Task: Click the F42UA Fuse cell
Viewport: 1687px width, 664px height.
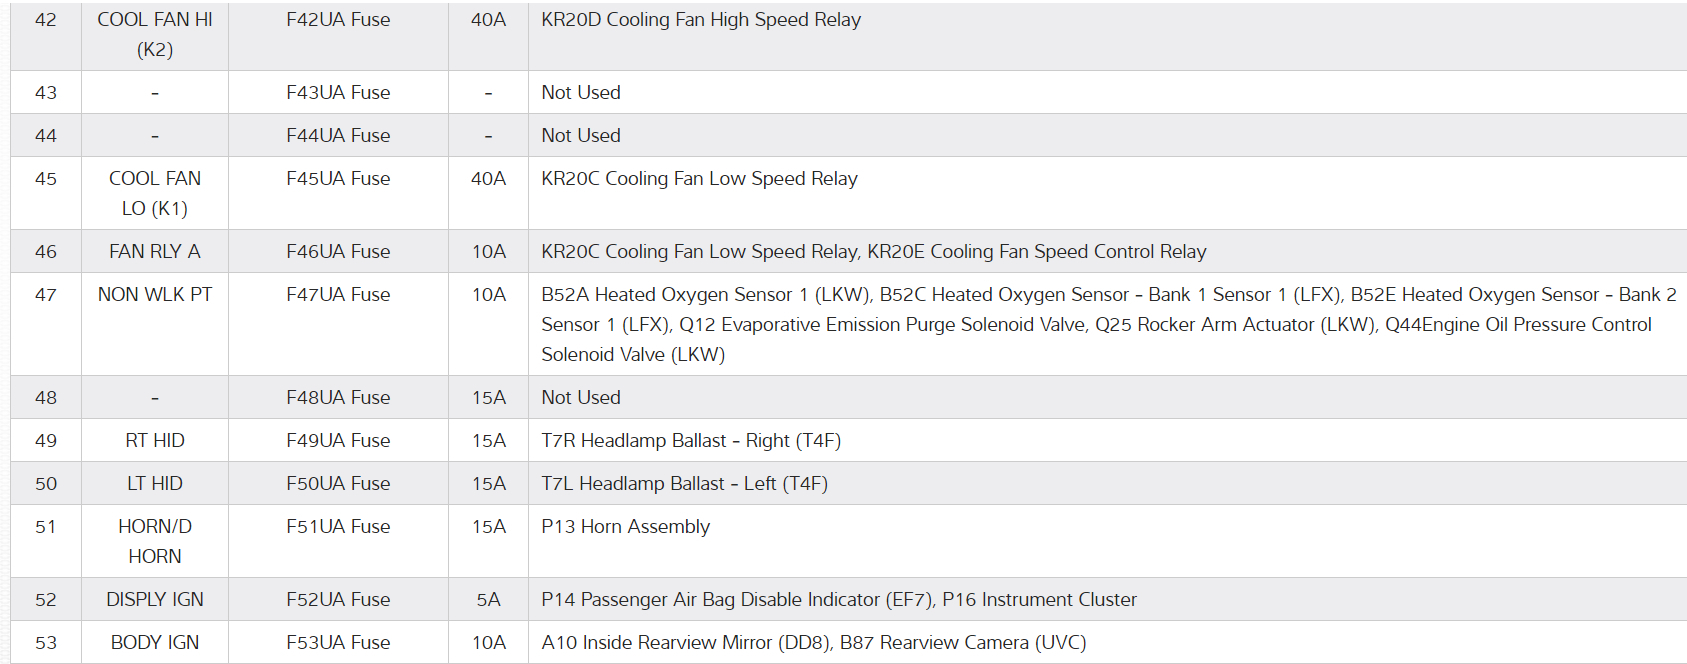Action: pos(338,20)
